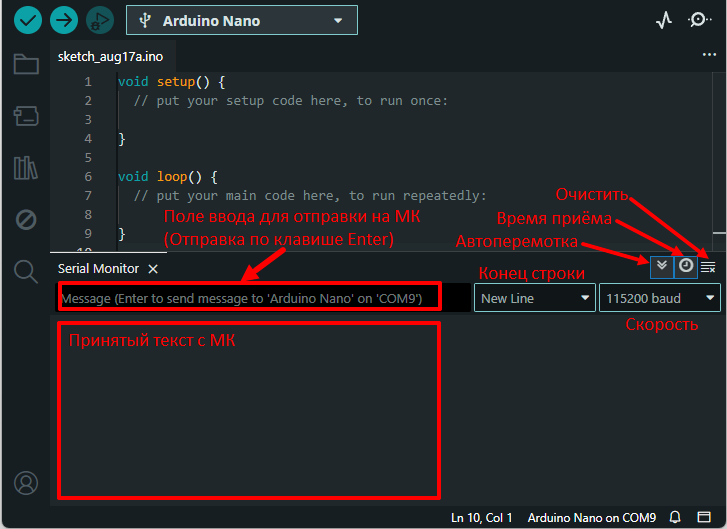Open Serial Monitor magnifier icon in toolbar
Viewport: 727px width, 529px height.
tap(699, 20)
